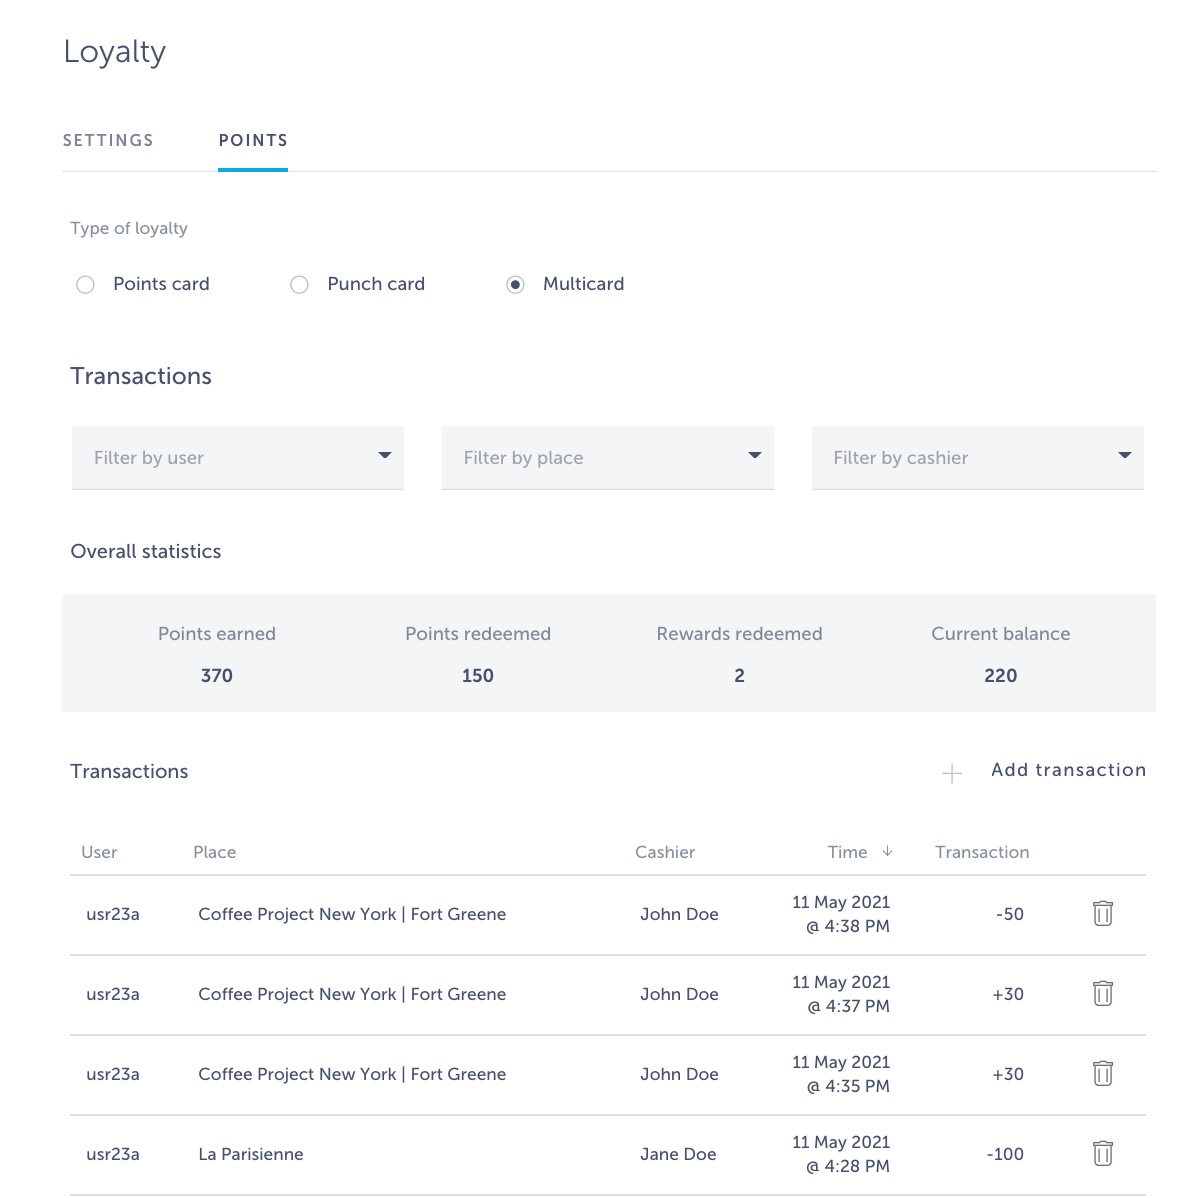Remove the 4:35 PM transaction via trash icon

pos(1102,1073)
